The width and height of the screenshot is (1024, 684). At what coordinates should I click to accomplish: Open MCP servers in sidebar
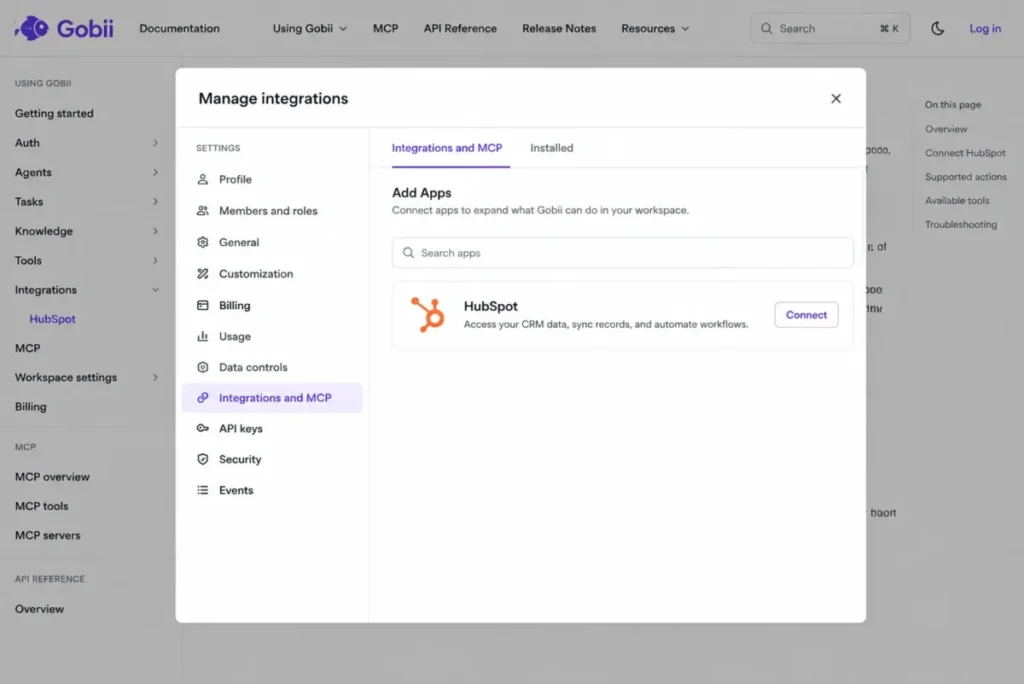point(48,535)
